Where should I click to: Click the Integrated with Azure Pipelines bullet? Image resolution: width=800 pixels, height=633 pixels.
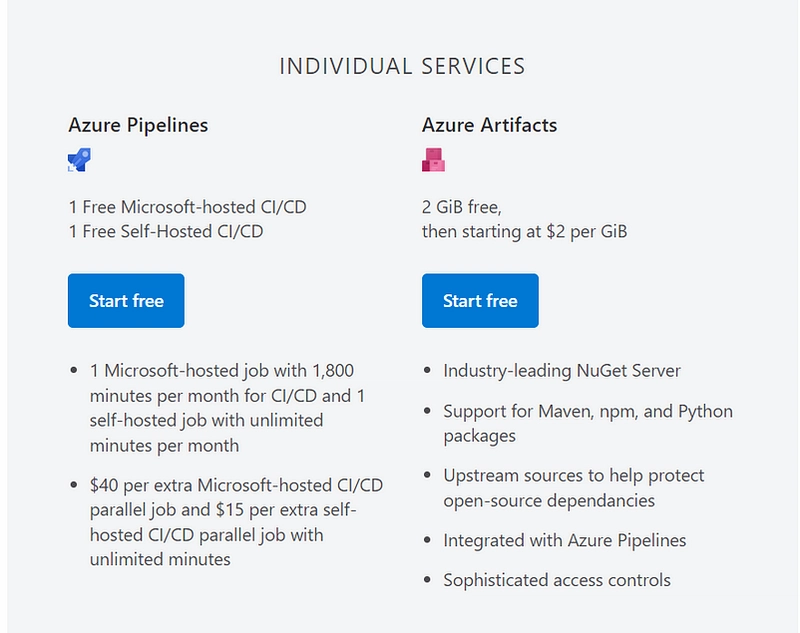(x=565, y=540)
